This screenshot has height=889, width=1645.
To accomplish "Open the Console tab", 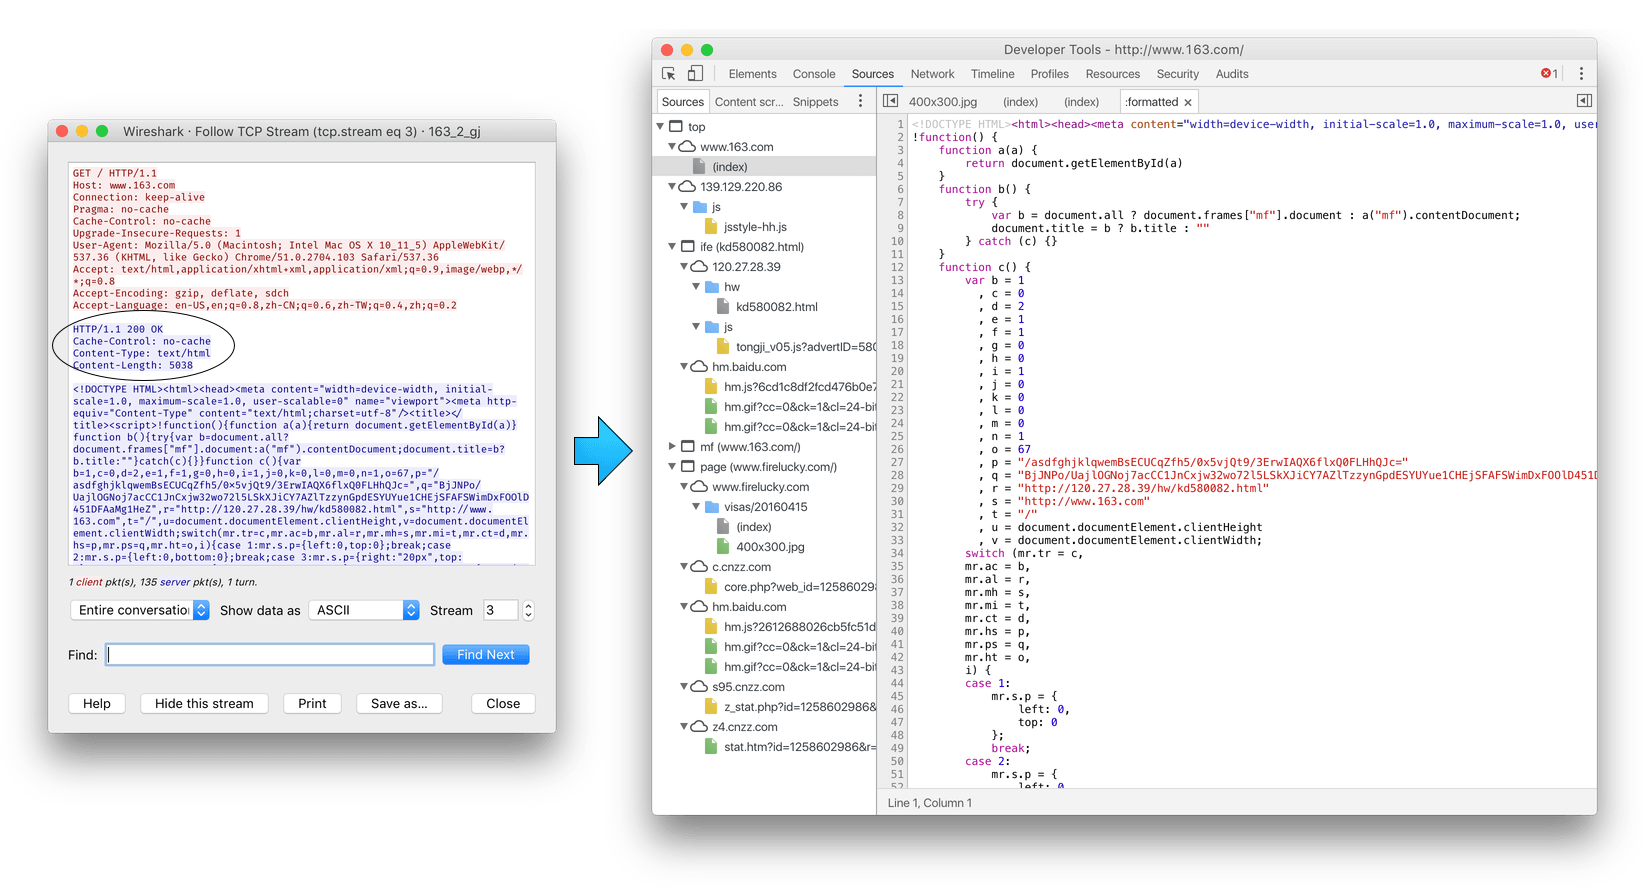I will coord(814,74).
